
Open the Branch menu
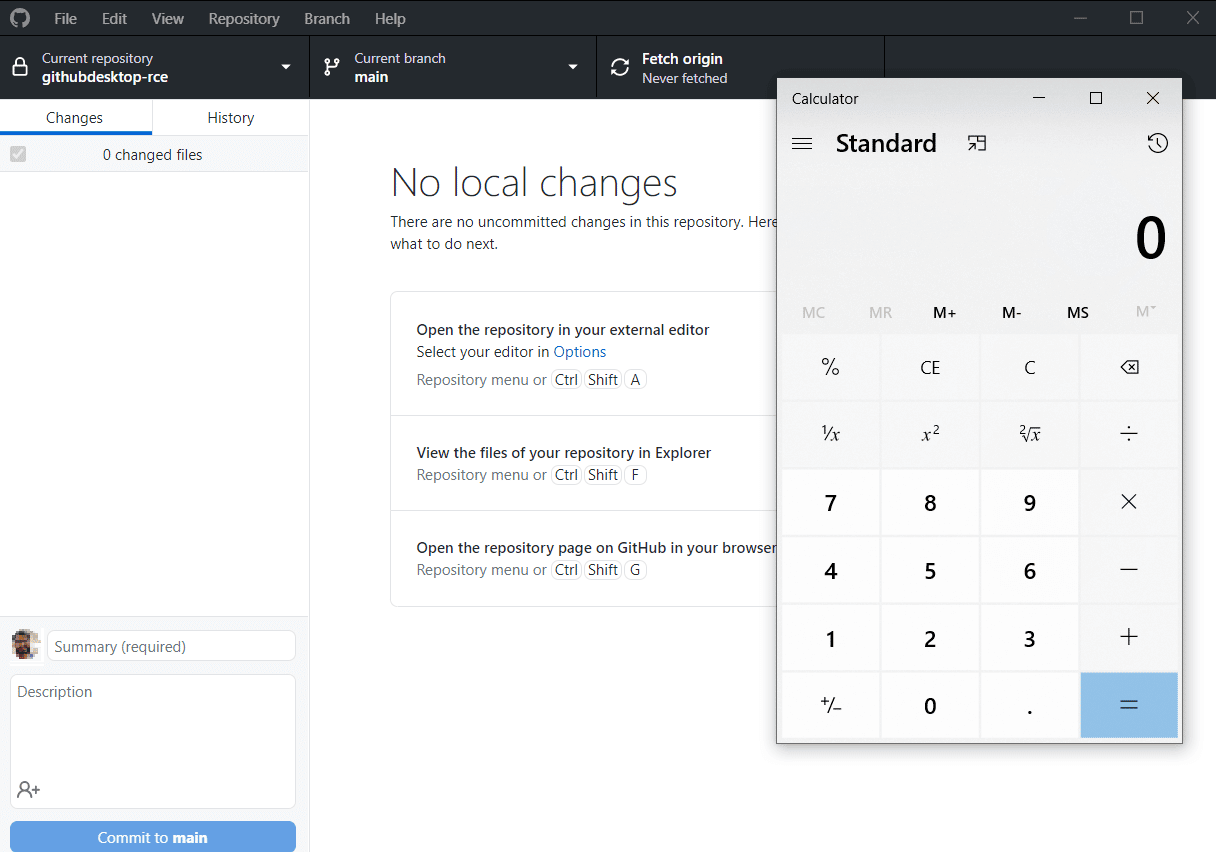[327, 18]
